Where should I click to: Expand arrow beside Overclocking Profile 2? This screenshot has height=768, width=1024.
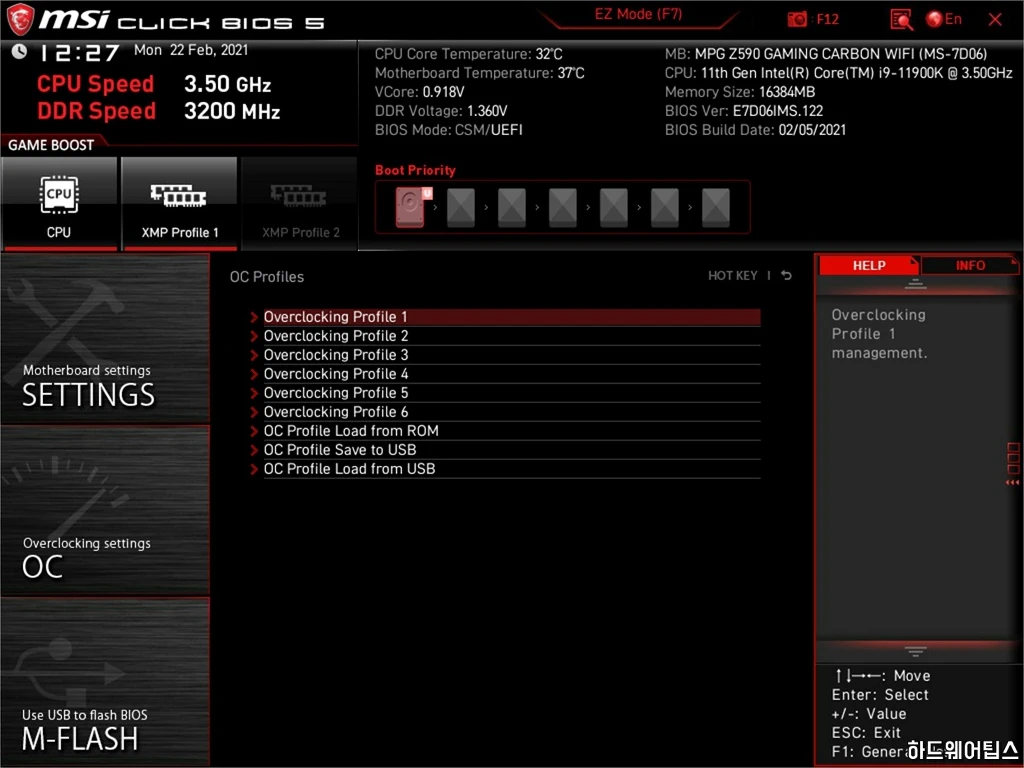254,336
